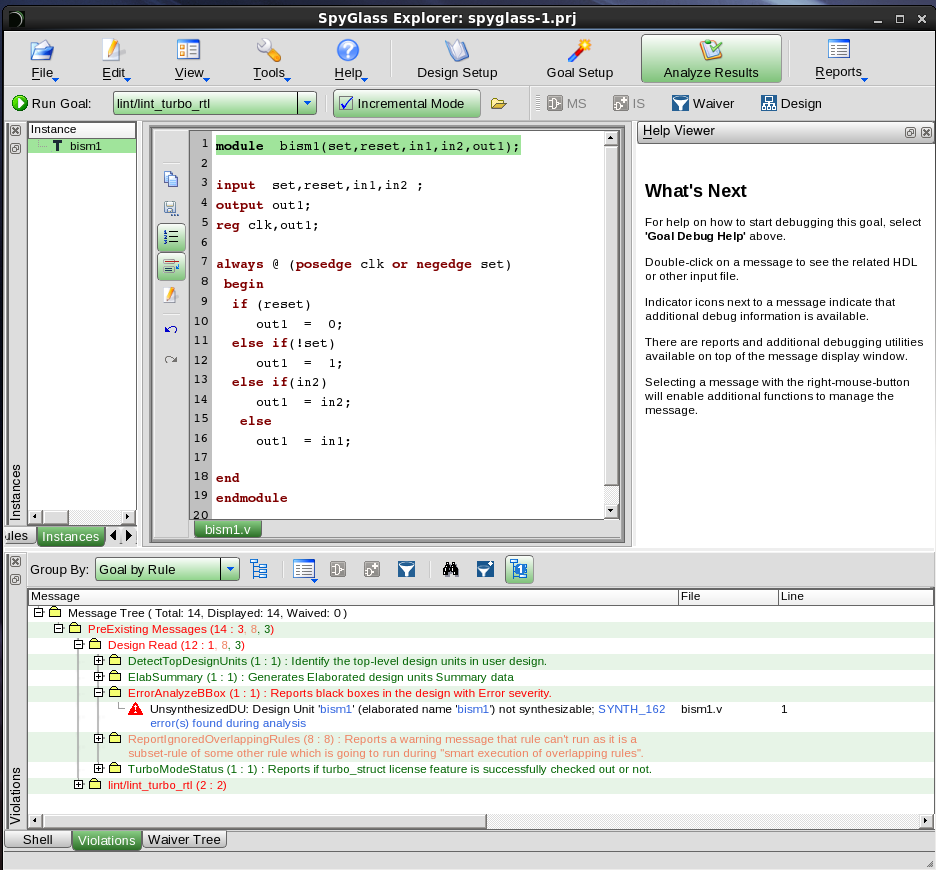936x870 pixels.
Task: Undock the Help Viewer panel
Action: (x=910, y=133)
